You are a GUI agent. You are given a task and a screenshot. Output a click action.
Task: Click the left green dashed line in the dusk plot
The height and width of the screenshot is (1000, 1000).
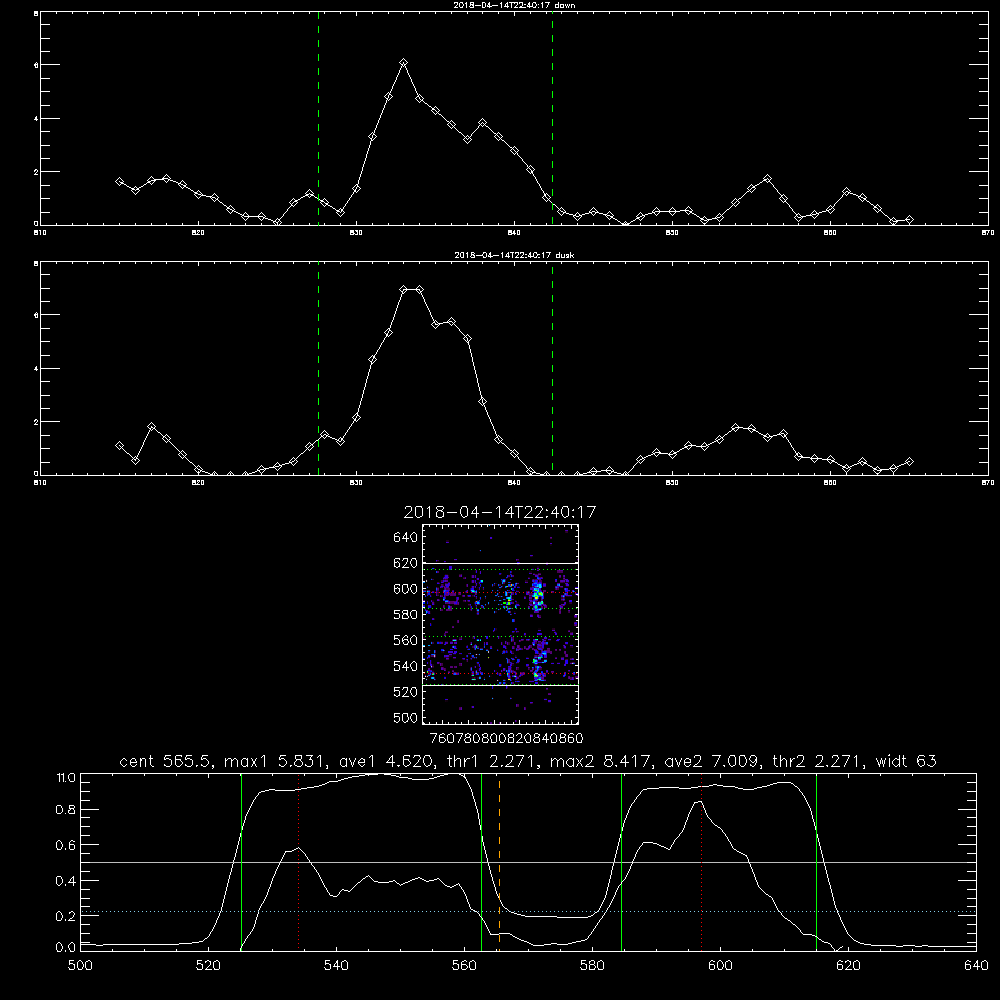[318, 369]
